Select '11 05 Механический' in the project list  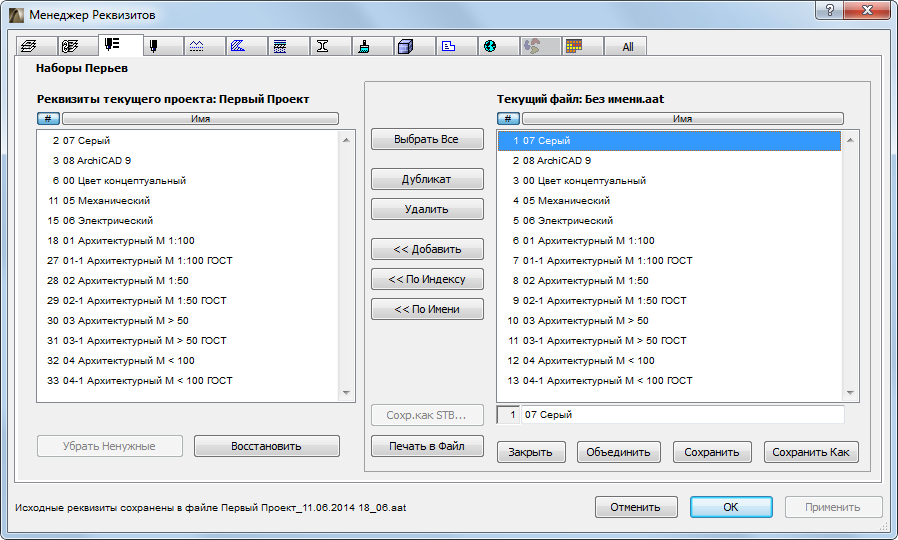(188, 200)
